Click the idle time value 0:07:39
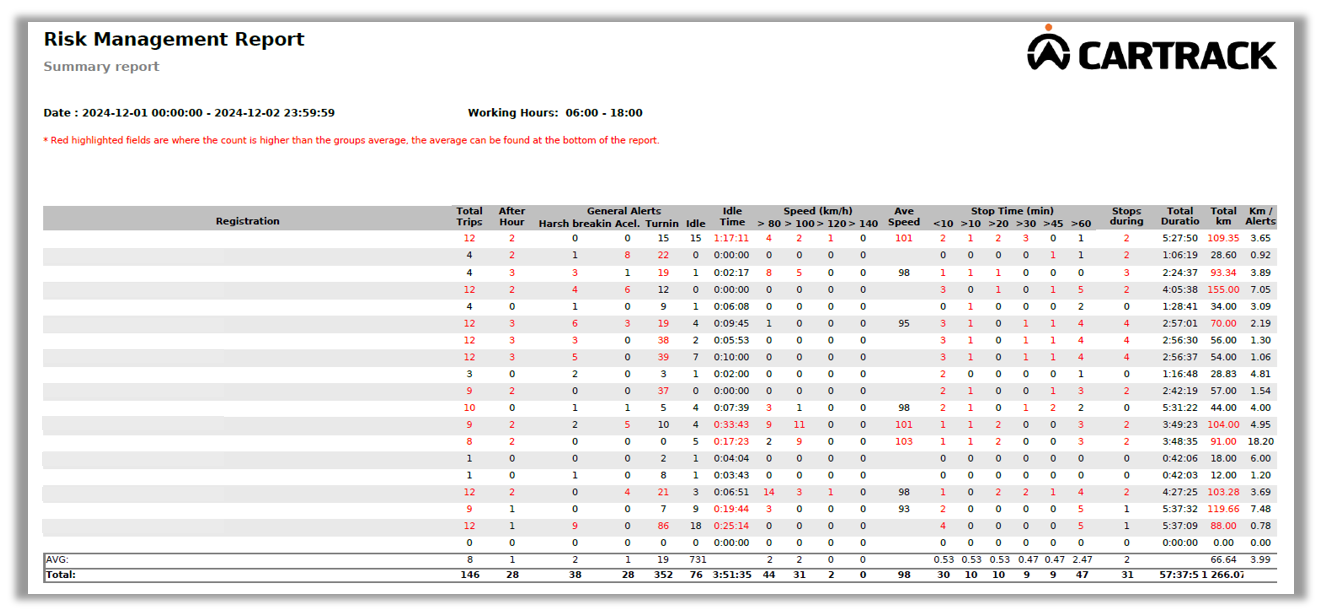The image size is (1320, 615). 732,408
